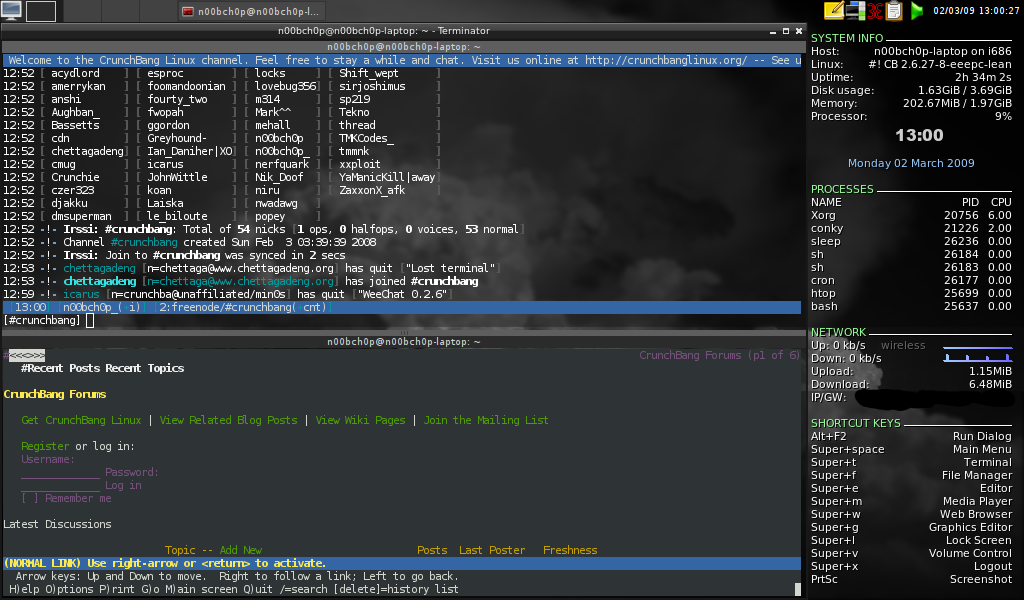1024x600 pixels.
Task: Open the View Related Blog Posts link
Action: [228, 420]
